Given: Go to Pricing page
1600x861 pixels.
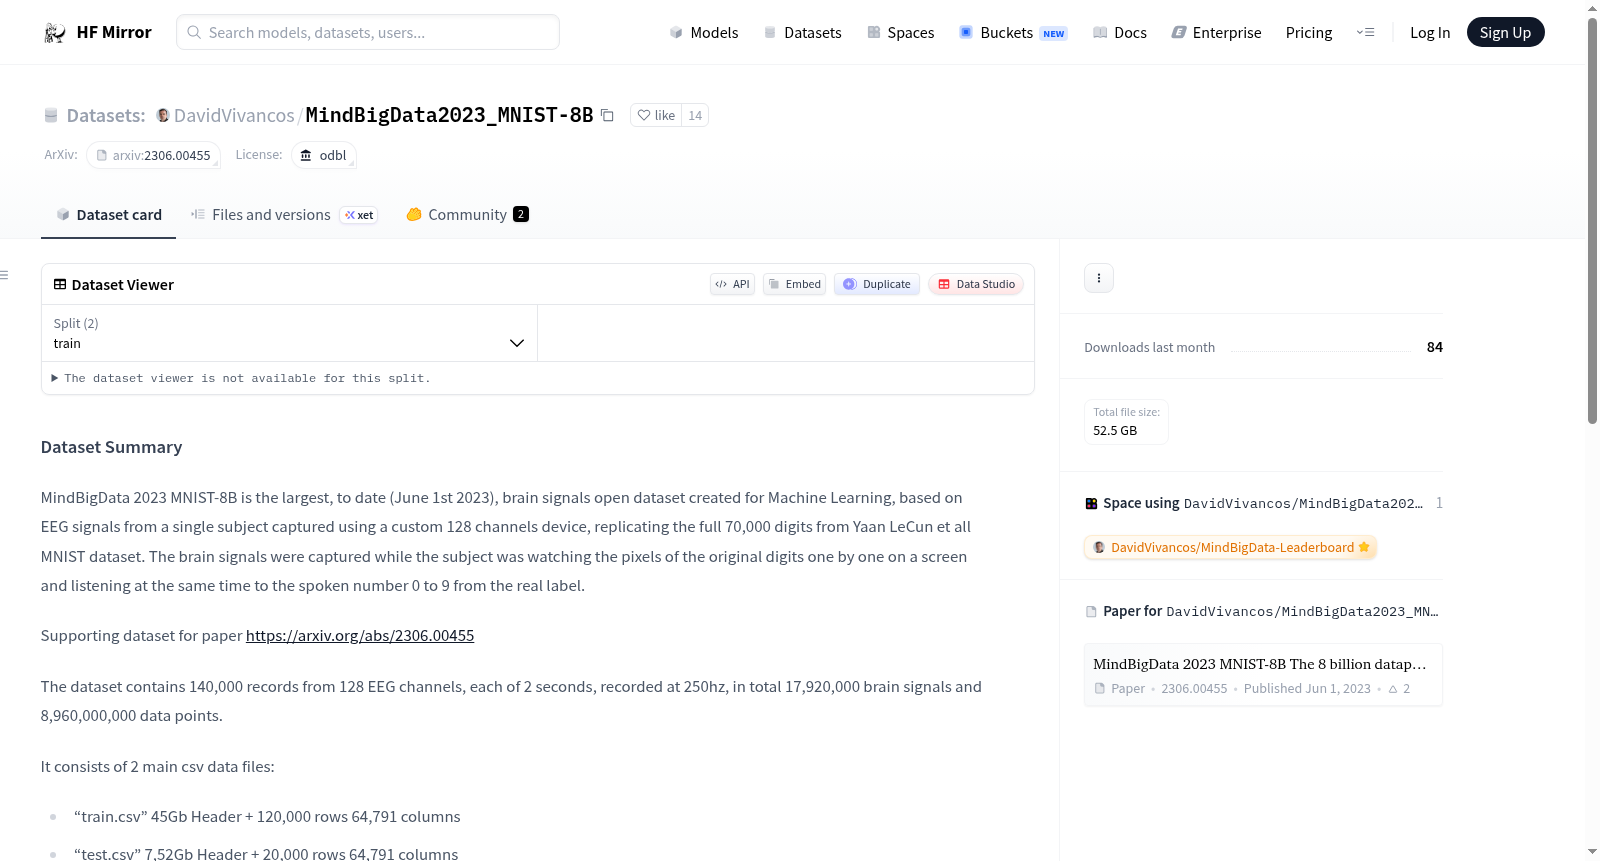Looking at the screenshot, I should click(1309, 33).
